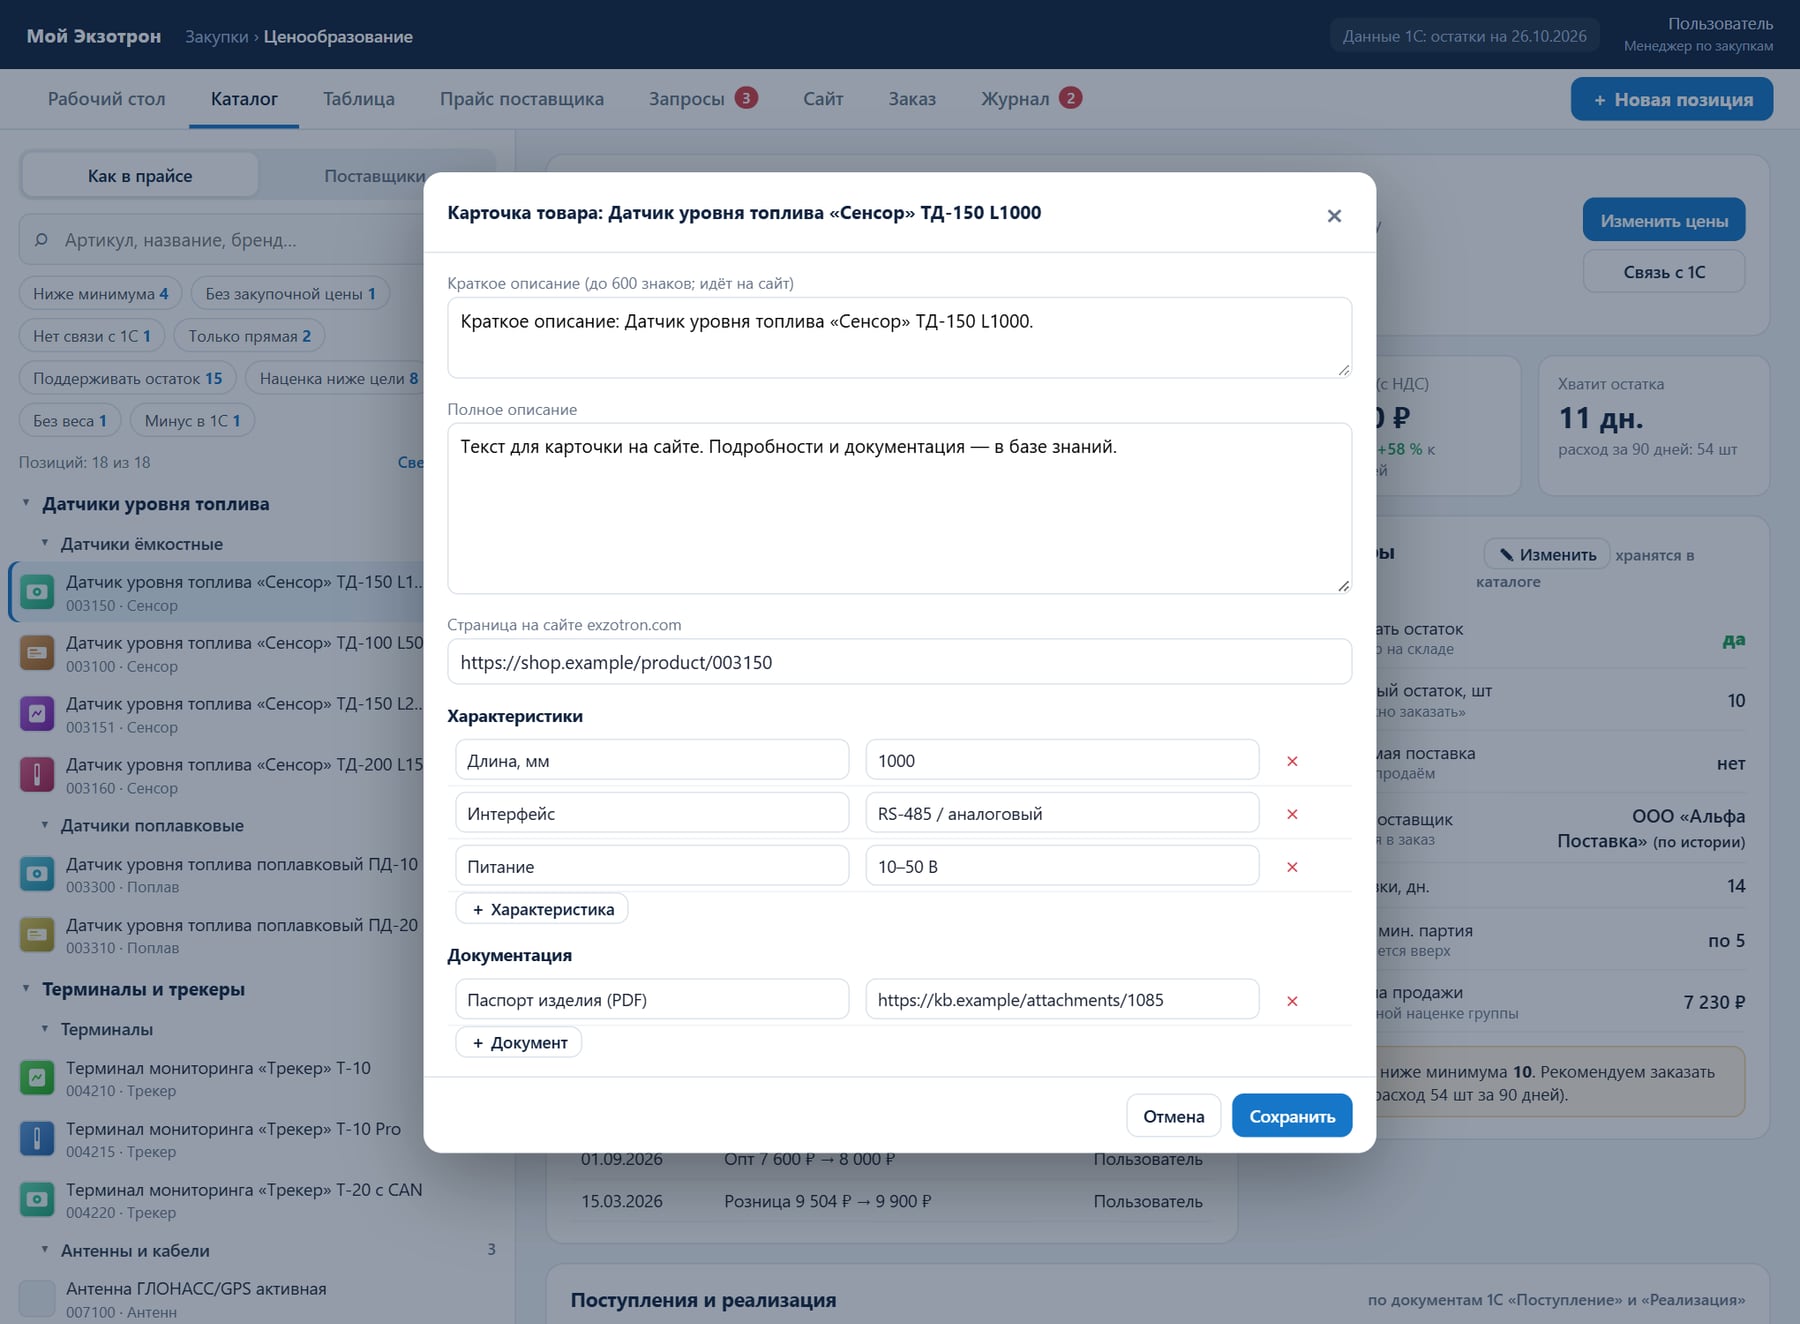Click '+ Новая позиция' button
1800x1324 pixels.
[x=1671, y=99]
